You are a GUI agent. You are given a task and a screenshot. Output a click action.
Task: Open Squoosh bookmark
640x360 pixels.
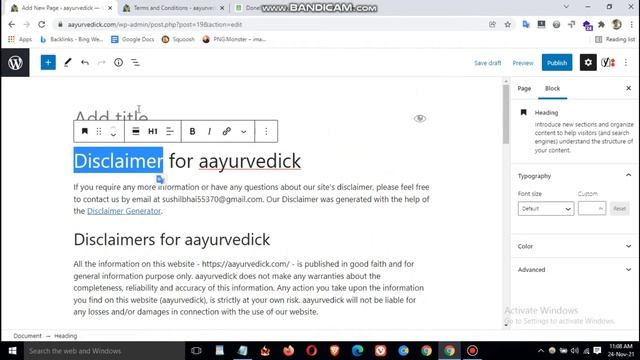178,39
